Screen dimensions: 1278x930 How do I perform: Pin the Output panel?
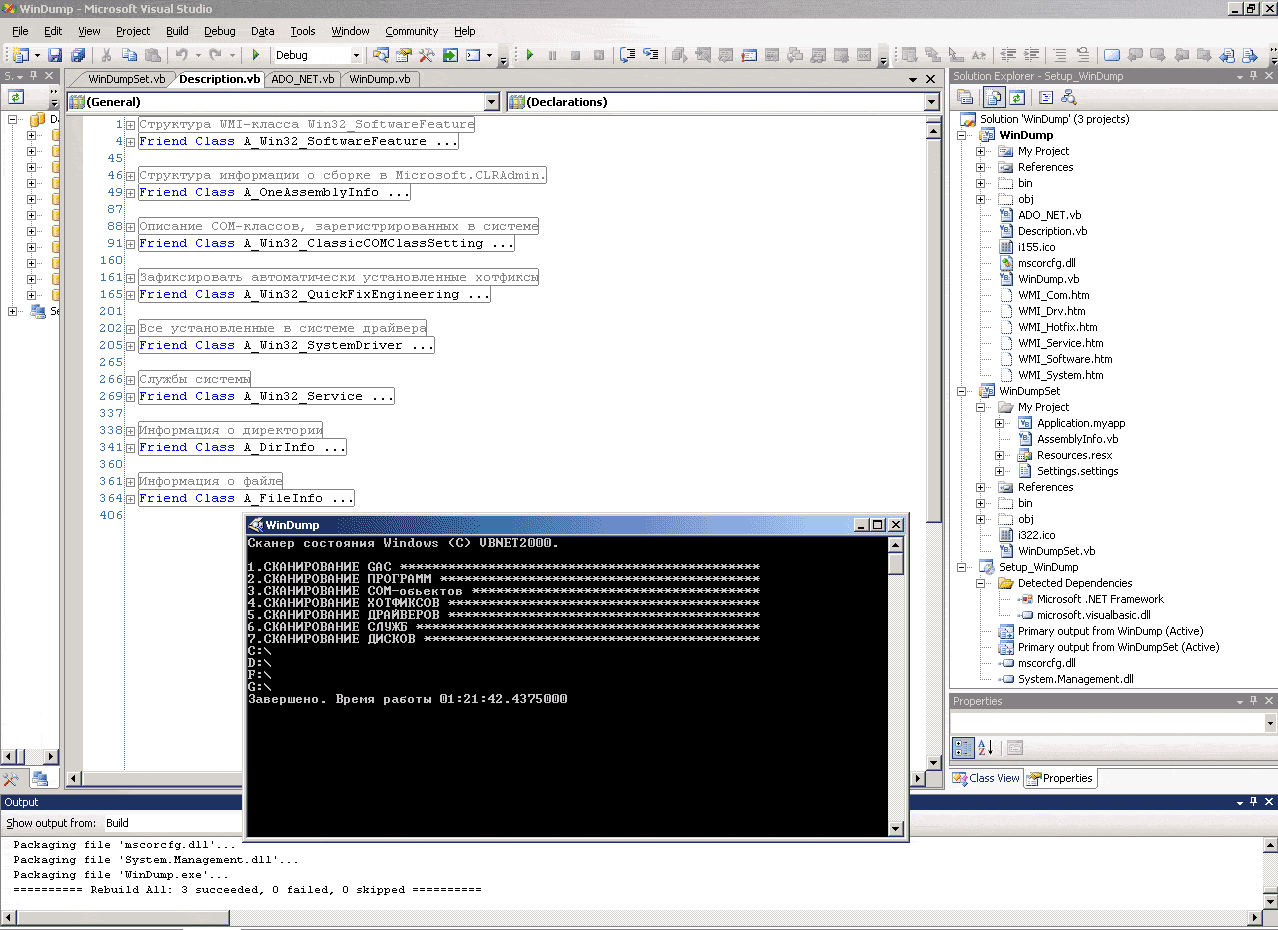(1254, 802)
